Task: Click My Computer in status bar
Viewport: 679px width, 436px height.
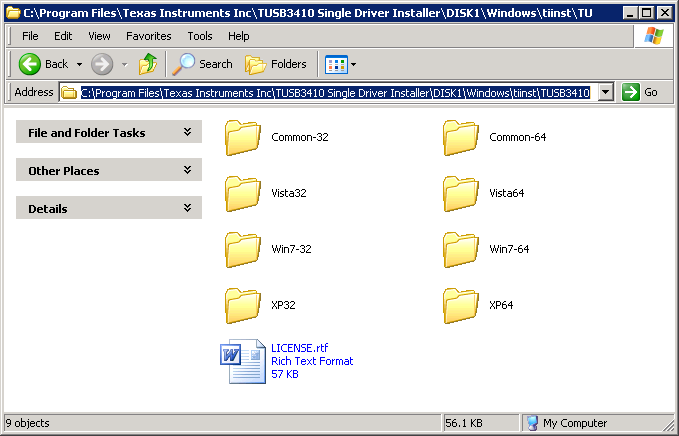Action: (575, 423)
